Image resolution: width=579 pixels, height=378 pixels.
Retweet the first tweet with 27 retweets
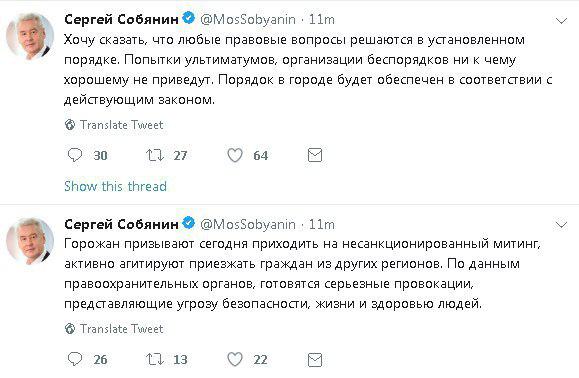(x=155, y=155)
